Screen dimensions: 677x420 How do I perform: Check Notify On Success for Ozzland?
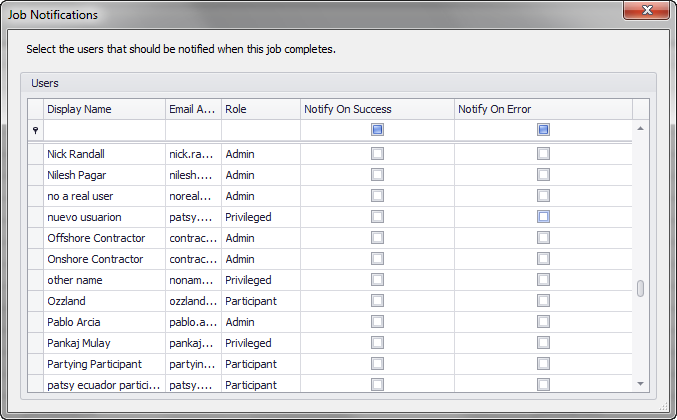pos(377,301)
